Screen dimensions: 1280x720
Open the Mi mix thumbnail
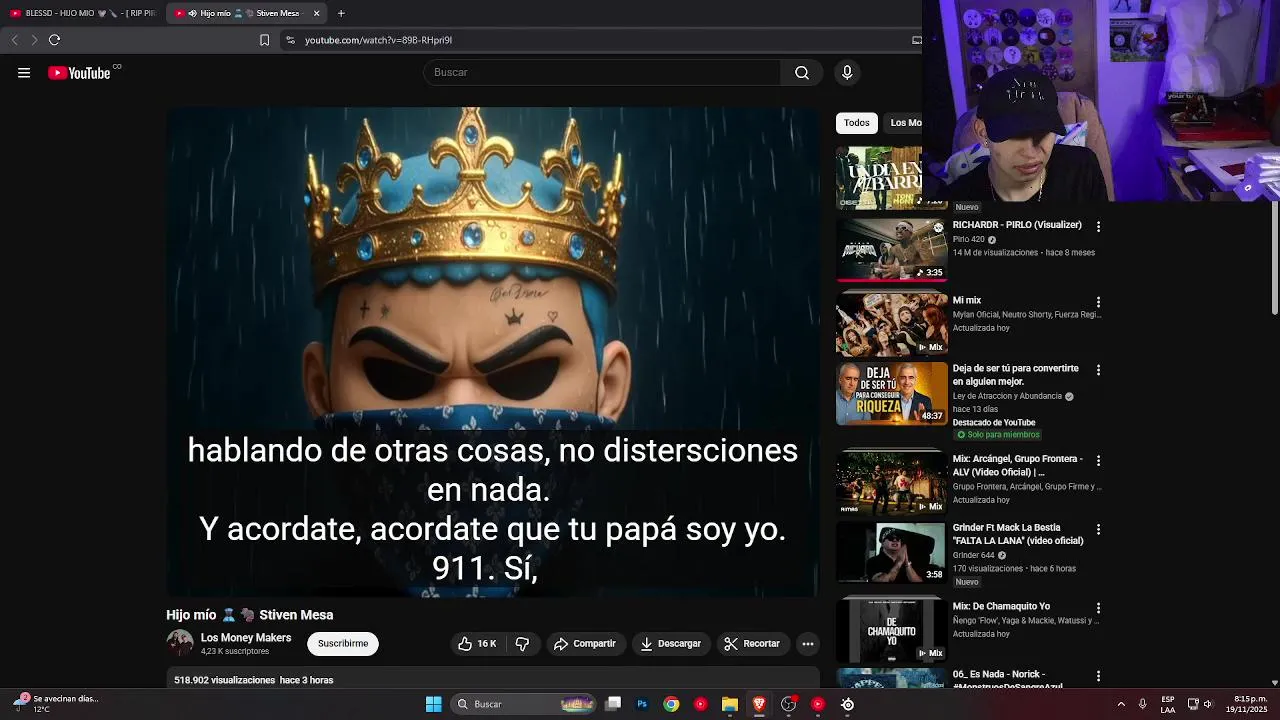pyautogui.click(x=891, y=324)
